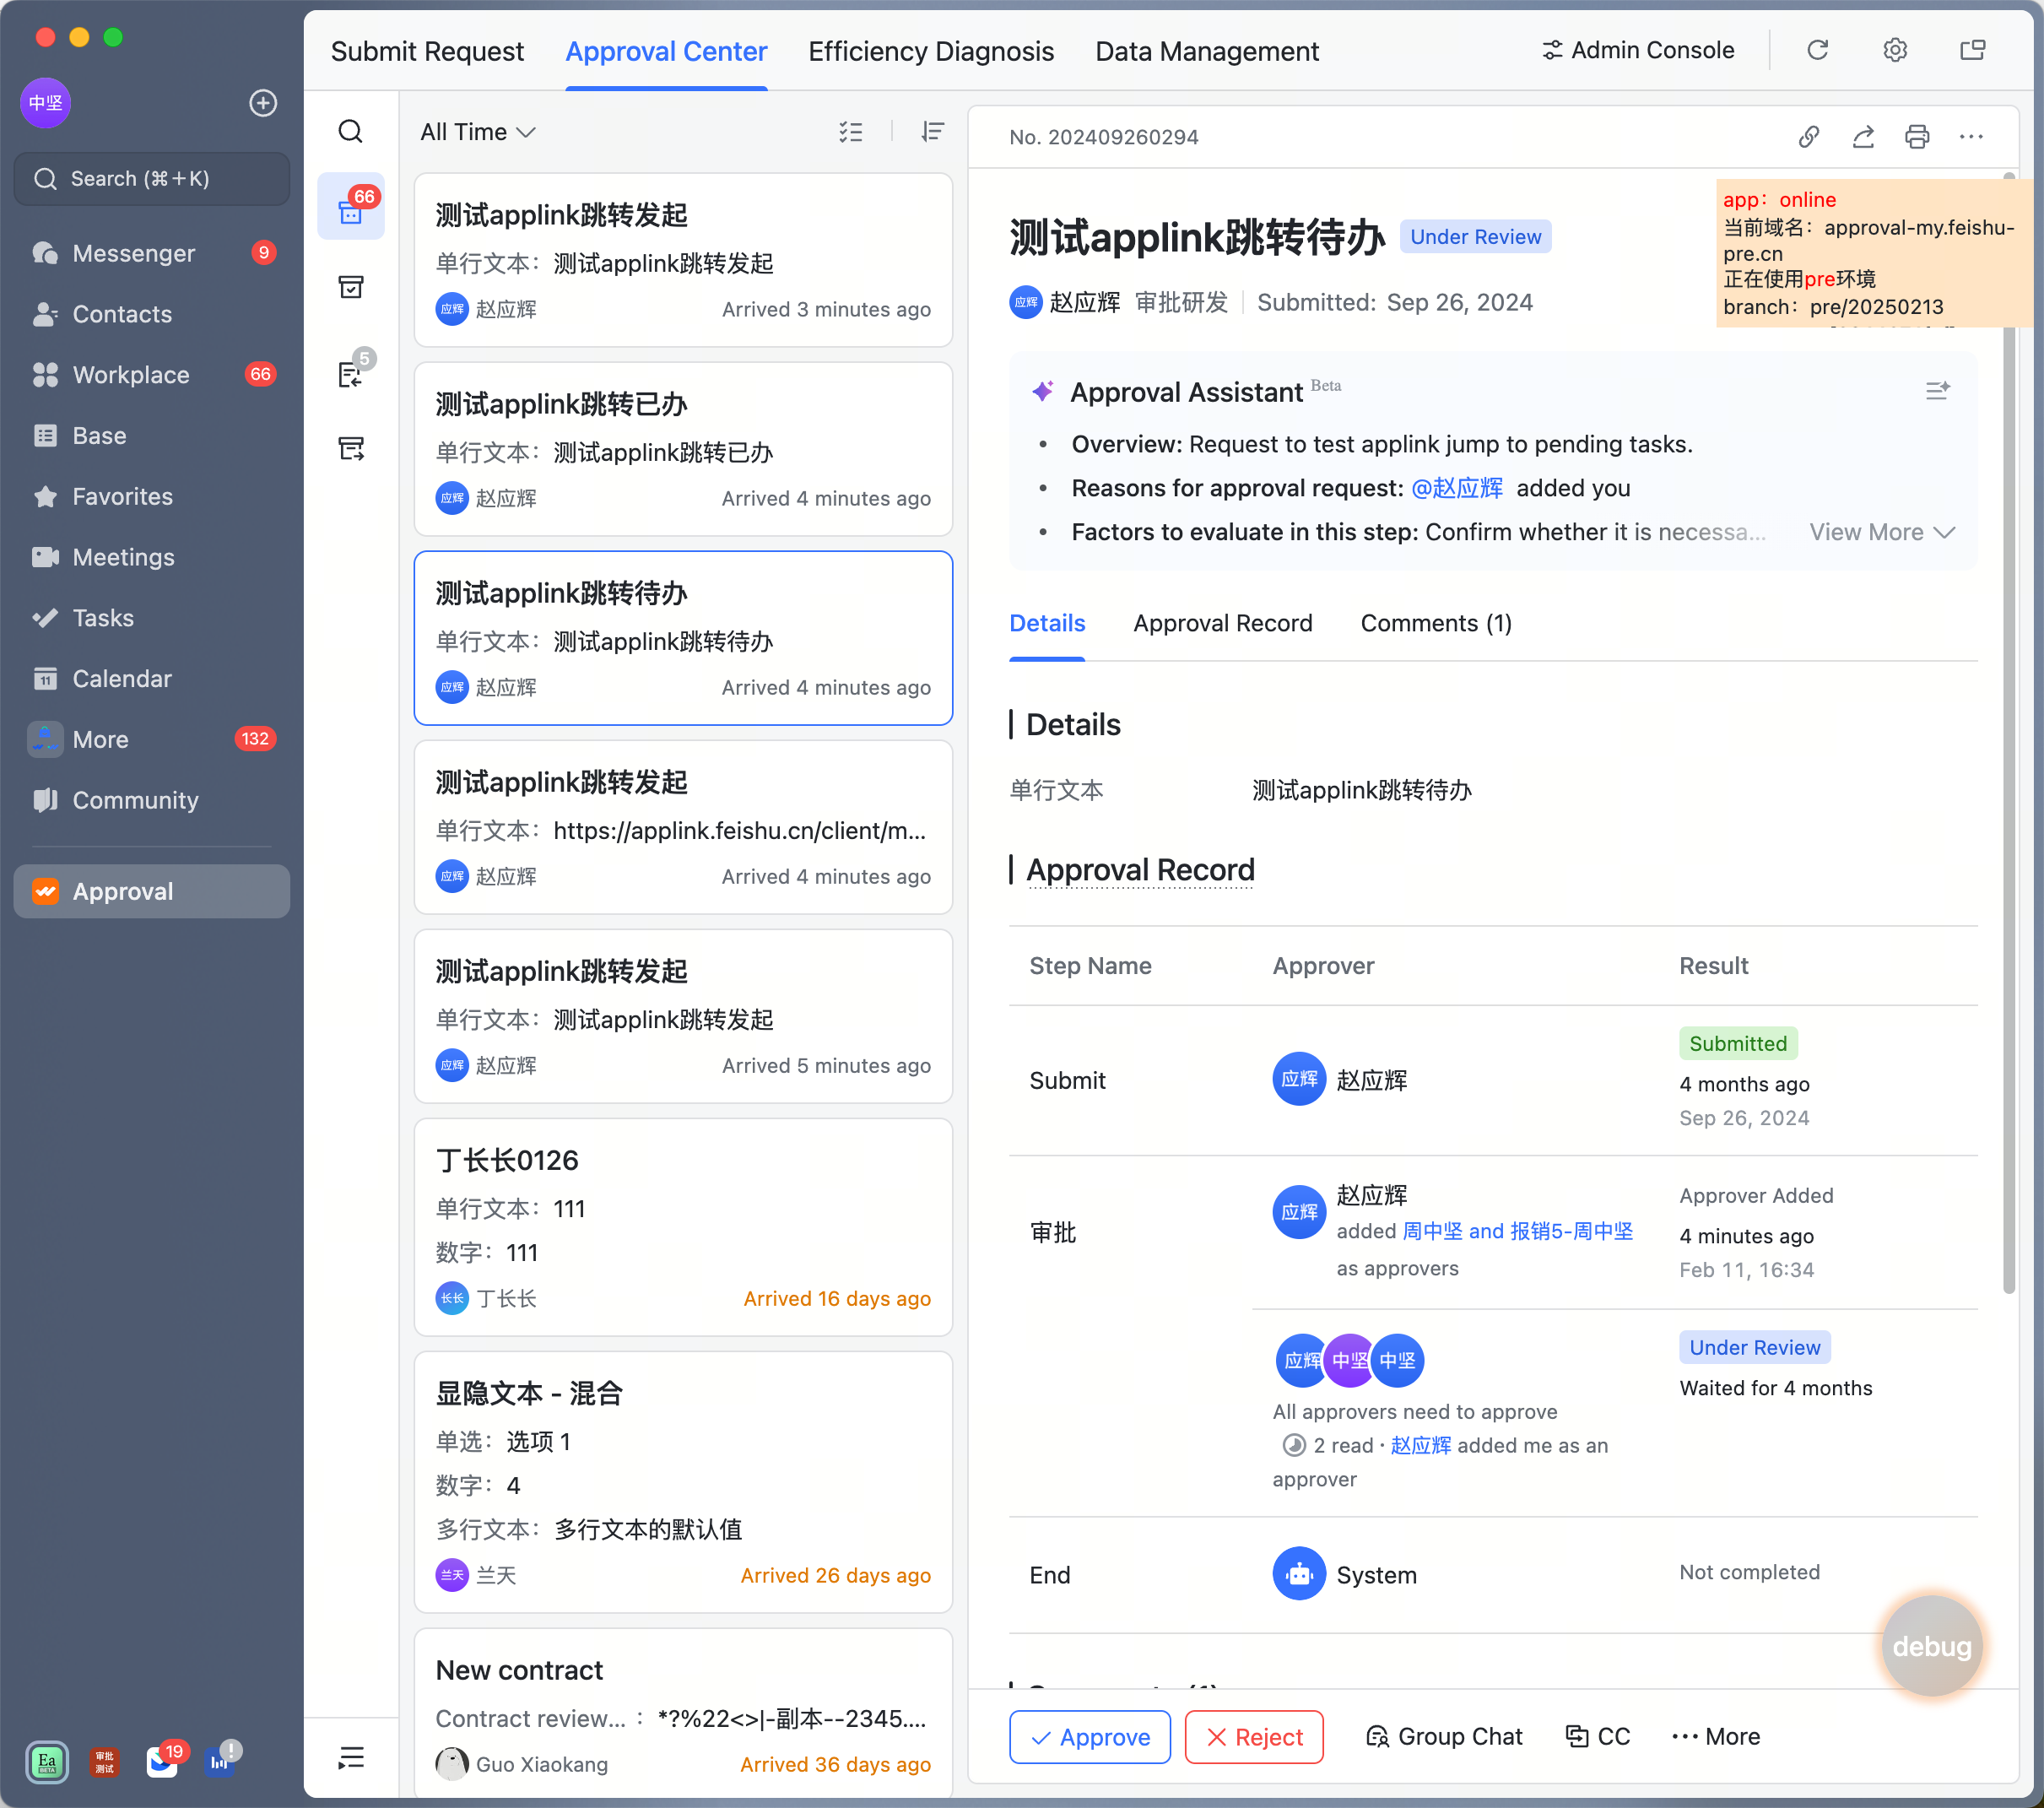Open Calendar in the left navigation
The image size is (2044, 1808).
coord(152,679)
